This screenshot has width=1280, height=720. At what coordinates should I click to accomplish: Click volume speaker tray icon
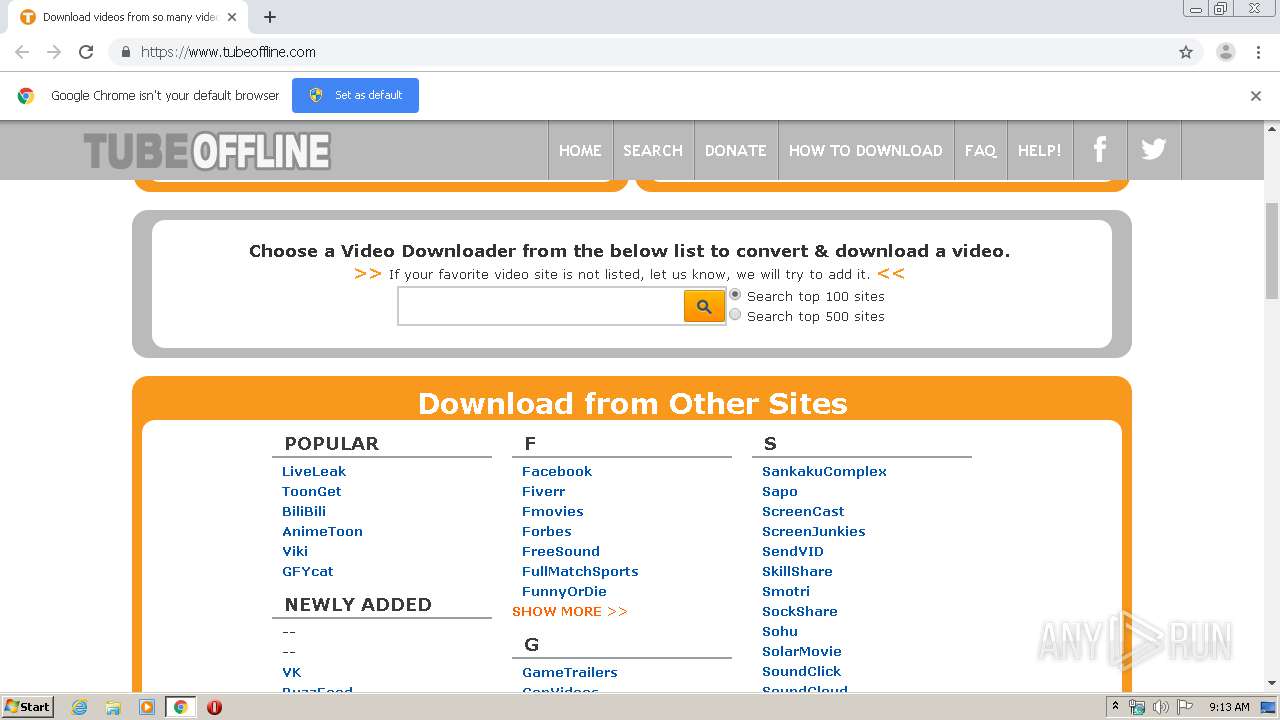[x=1161, y=707]
